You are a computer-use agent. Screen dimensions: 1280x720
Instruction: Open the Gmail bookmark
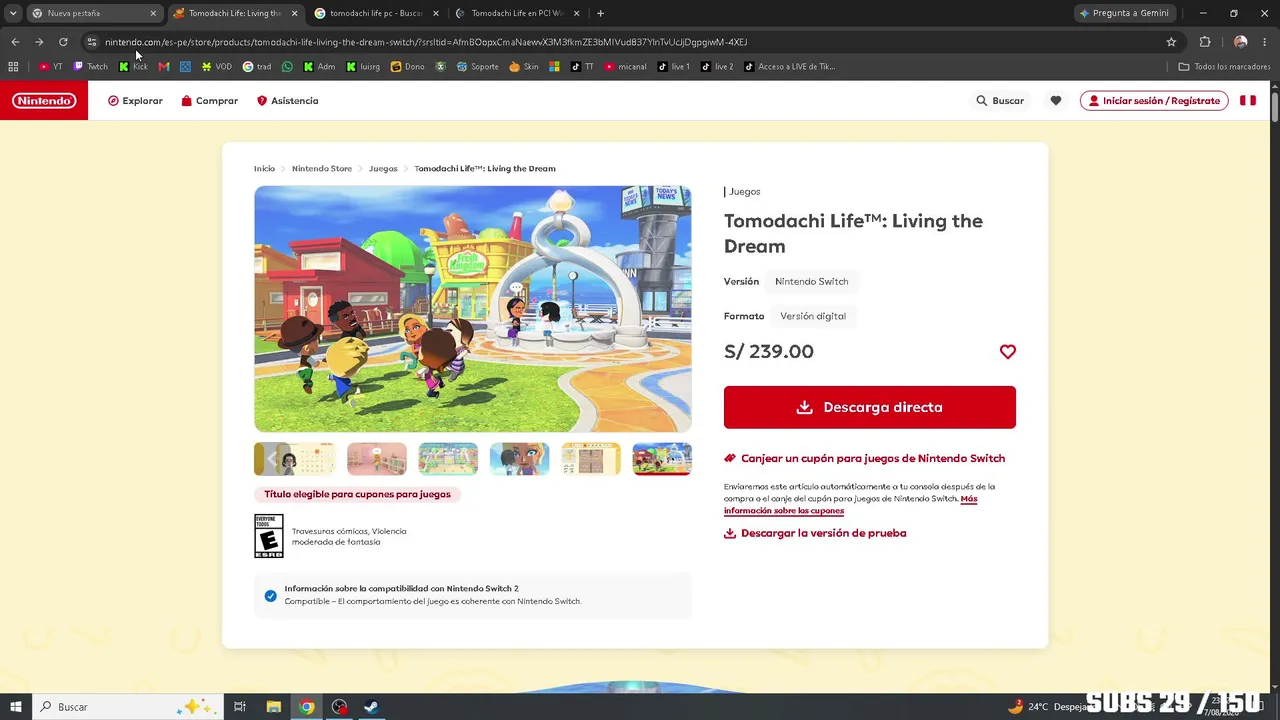(x=164, y=67)
